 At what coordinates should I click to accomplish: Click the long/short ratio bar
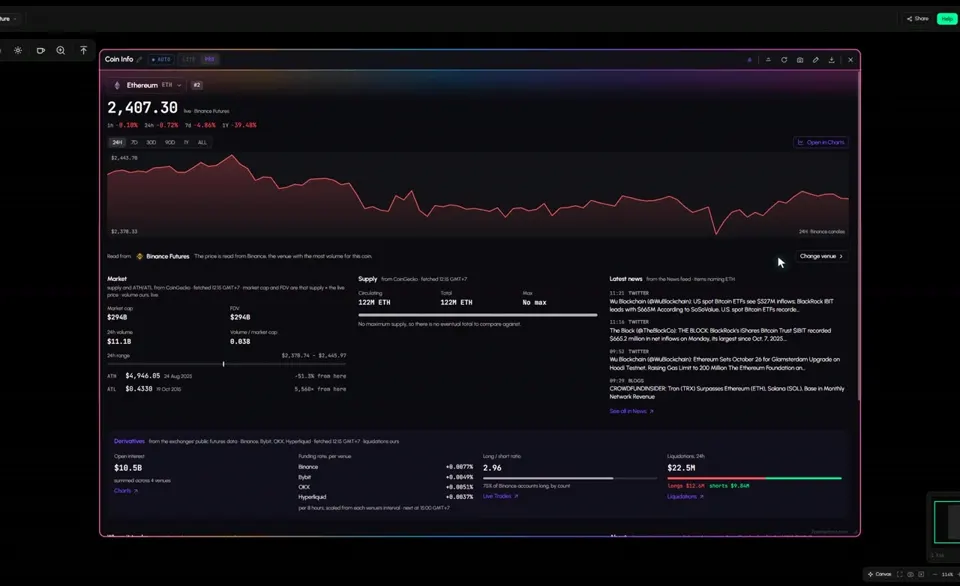pyautogui.click(x=569, y=478)
